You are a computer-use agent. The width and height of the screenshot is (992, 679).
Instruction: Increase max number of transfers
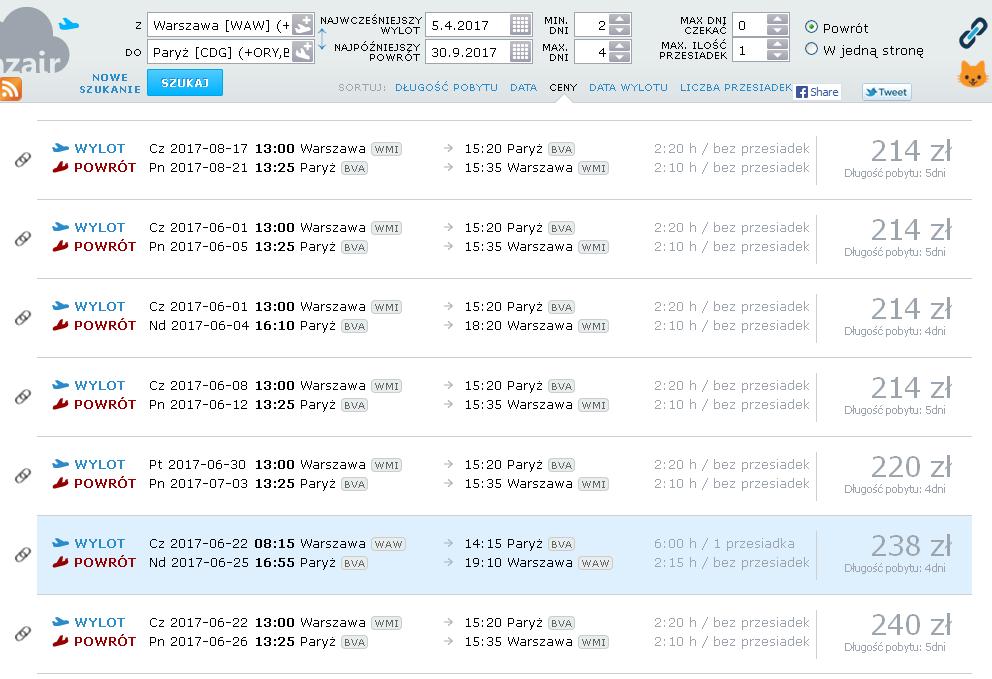click(778, 45)
